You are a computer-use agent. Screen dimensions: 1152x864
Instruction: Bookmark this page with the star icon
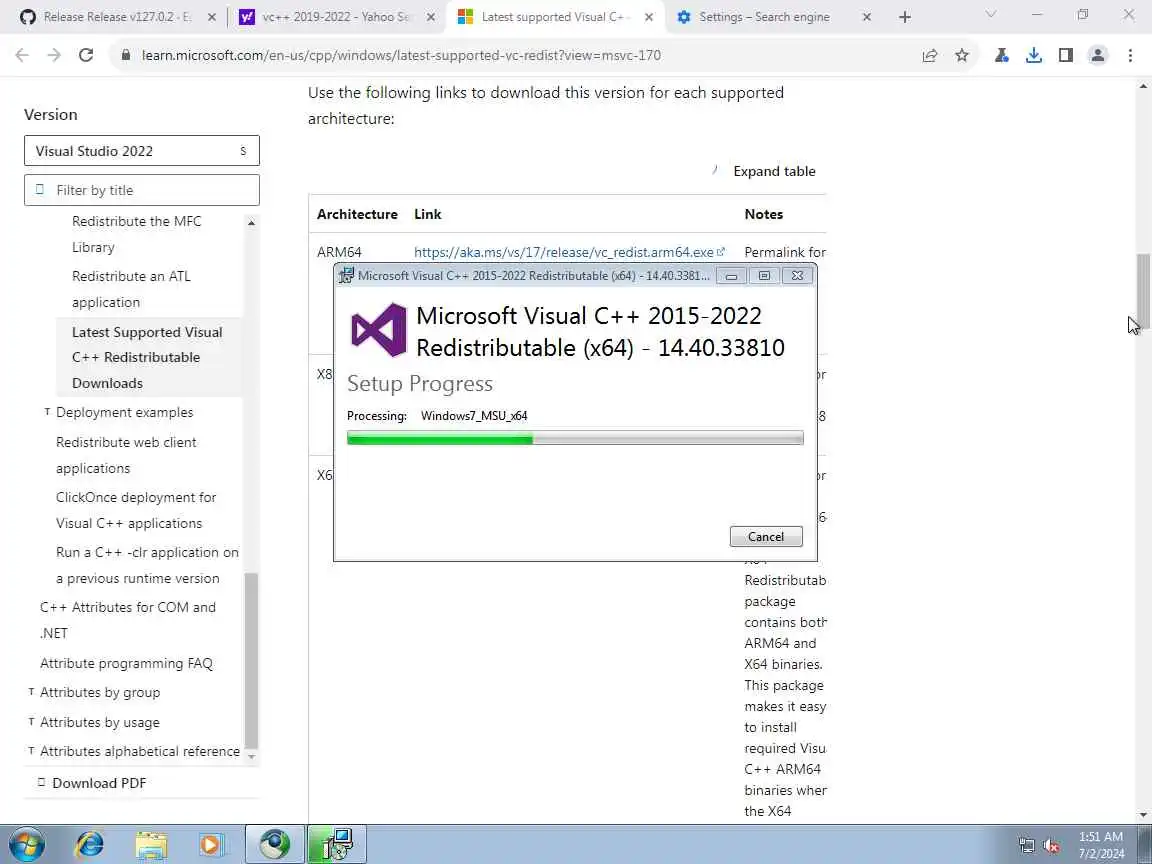(x=962, y=55)
